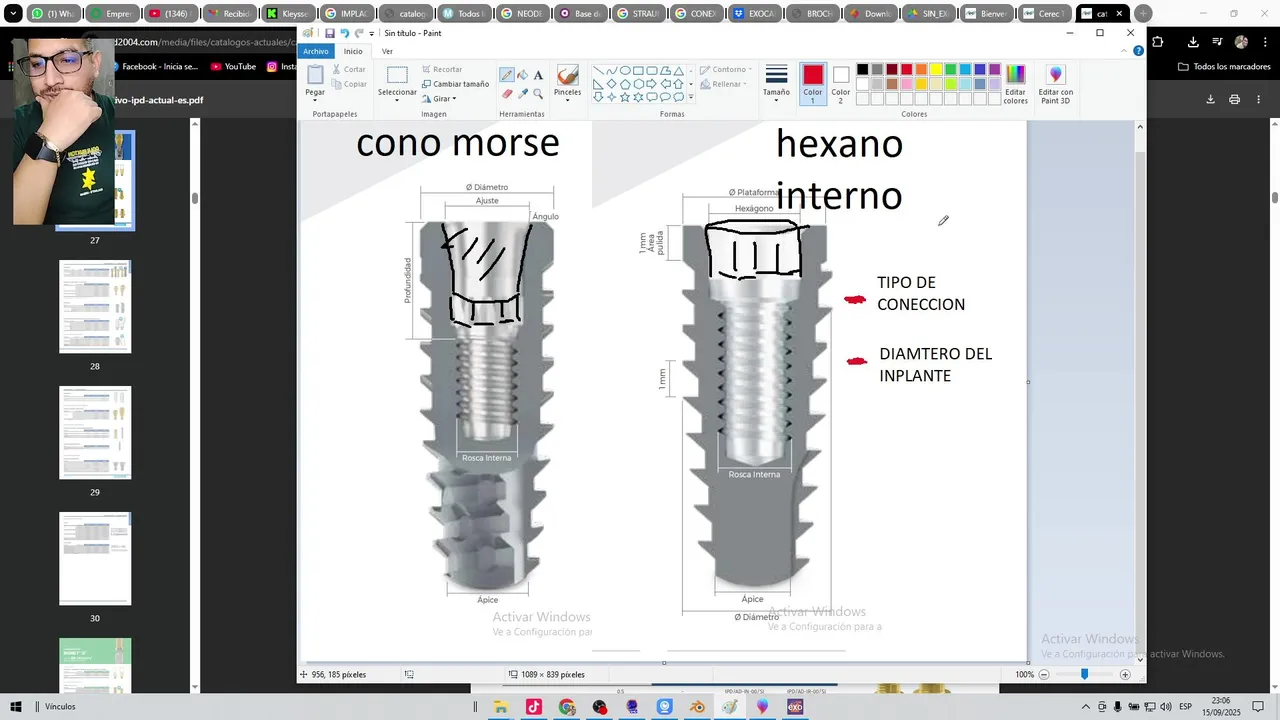This screenshot has height=720, width=1280.
Task: Pick the black color swatch
Action: click(862, 69)
